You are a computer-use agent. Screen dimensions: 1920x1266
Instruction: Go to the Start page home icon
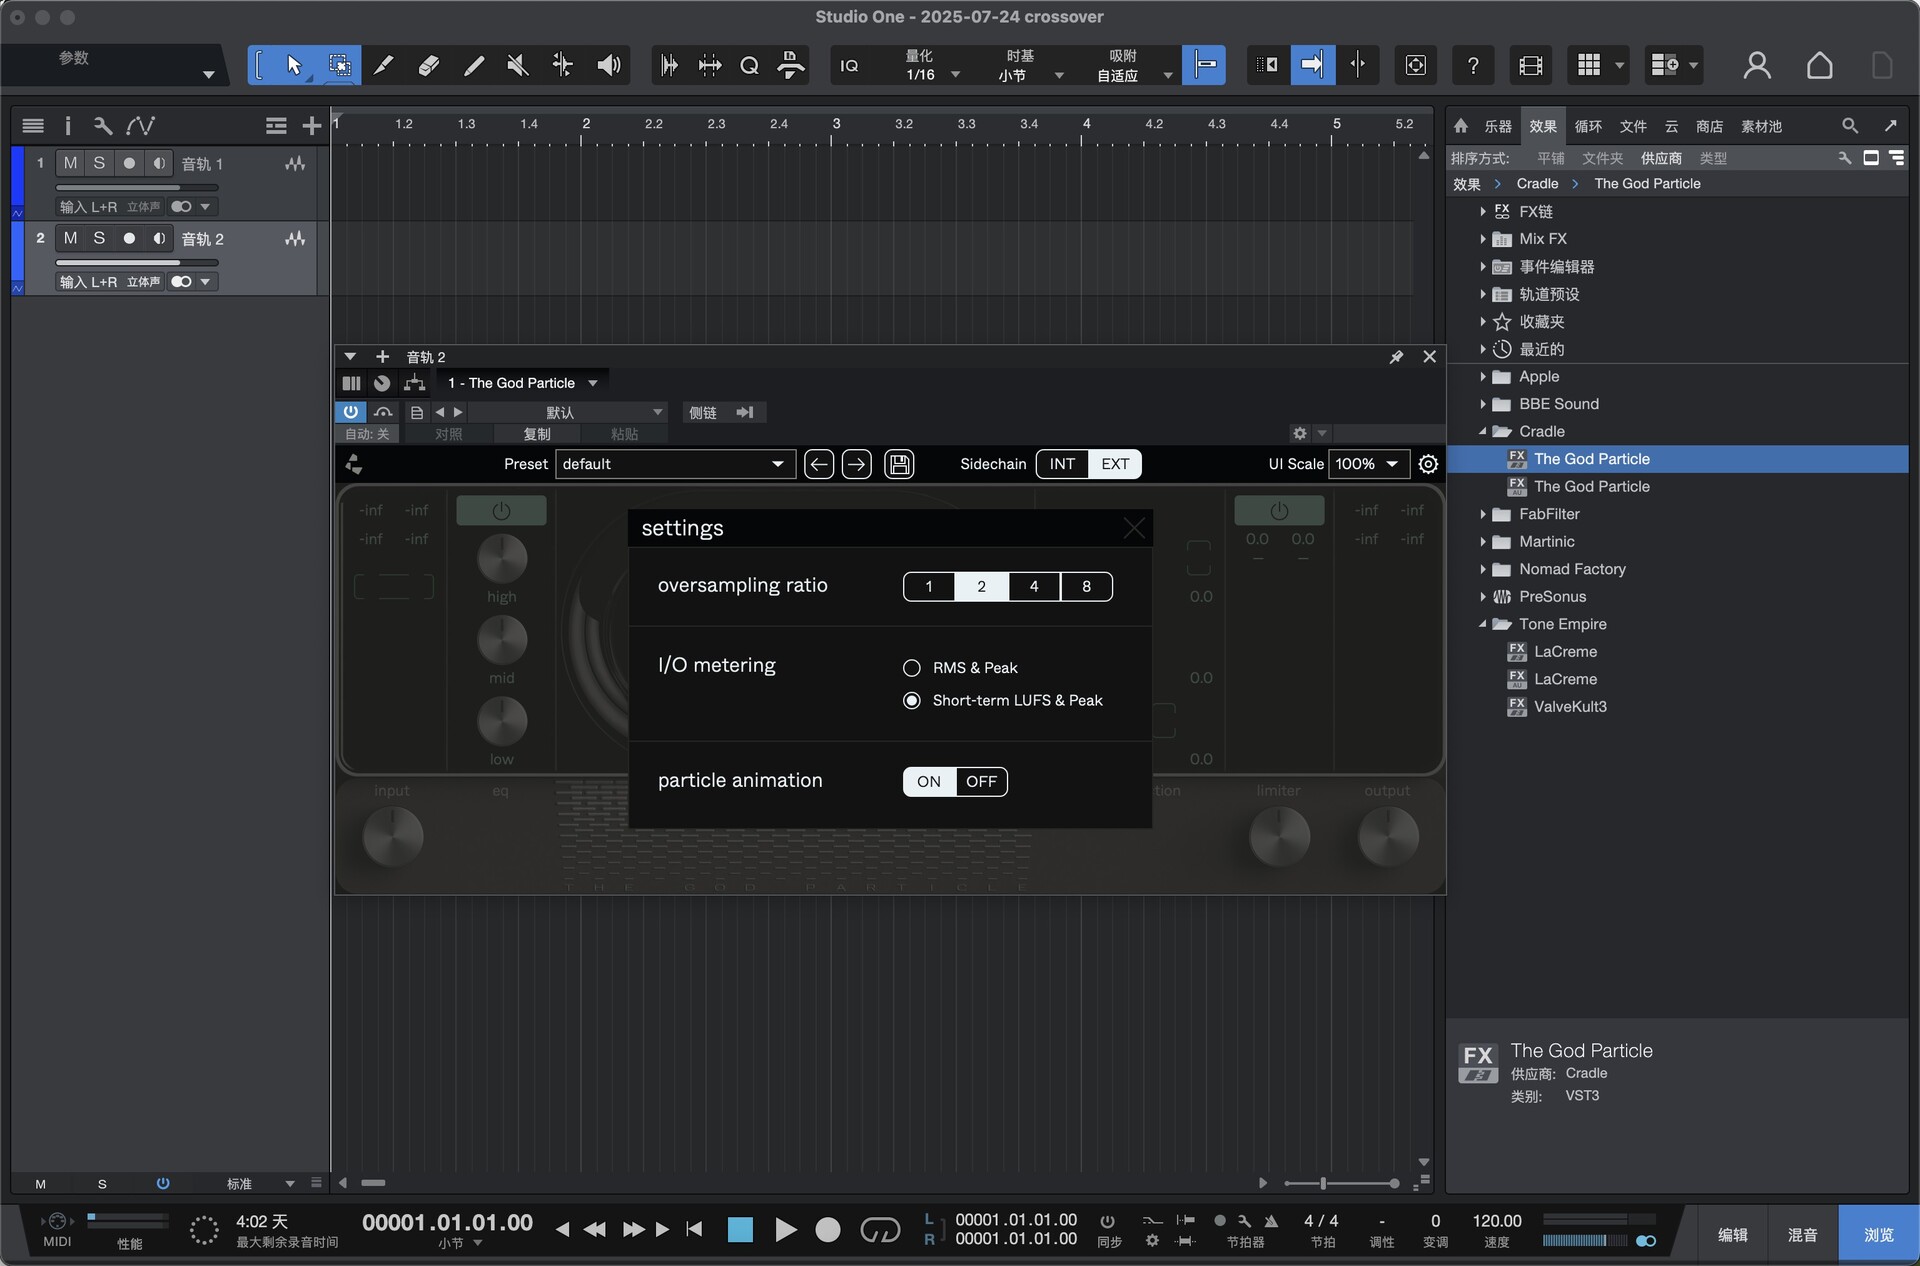coord(1819,65)
